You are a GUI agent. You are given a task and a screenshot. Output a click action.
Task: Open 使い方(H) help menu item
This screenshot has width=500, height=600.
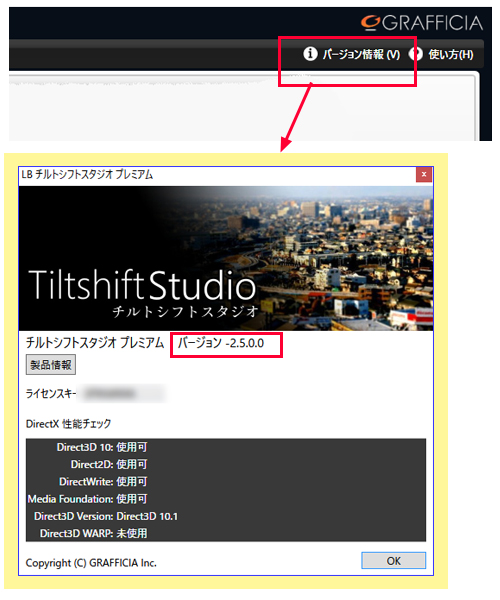[441, 54]
